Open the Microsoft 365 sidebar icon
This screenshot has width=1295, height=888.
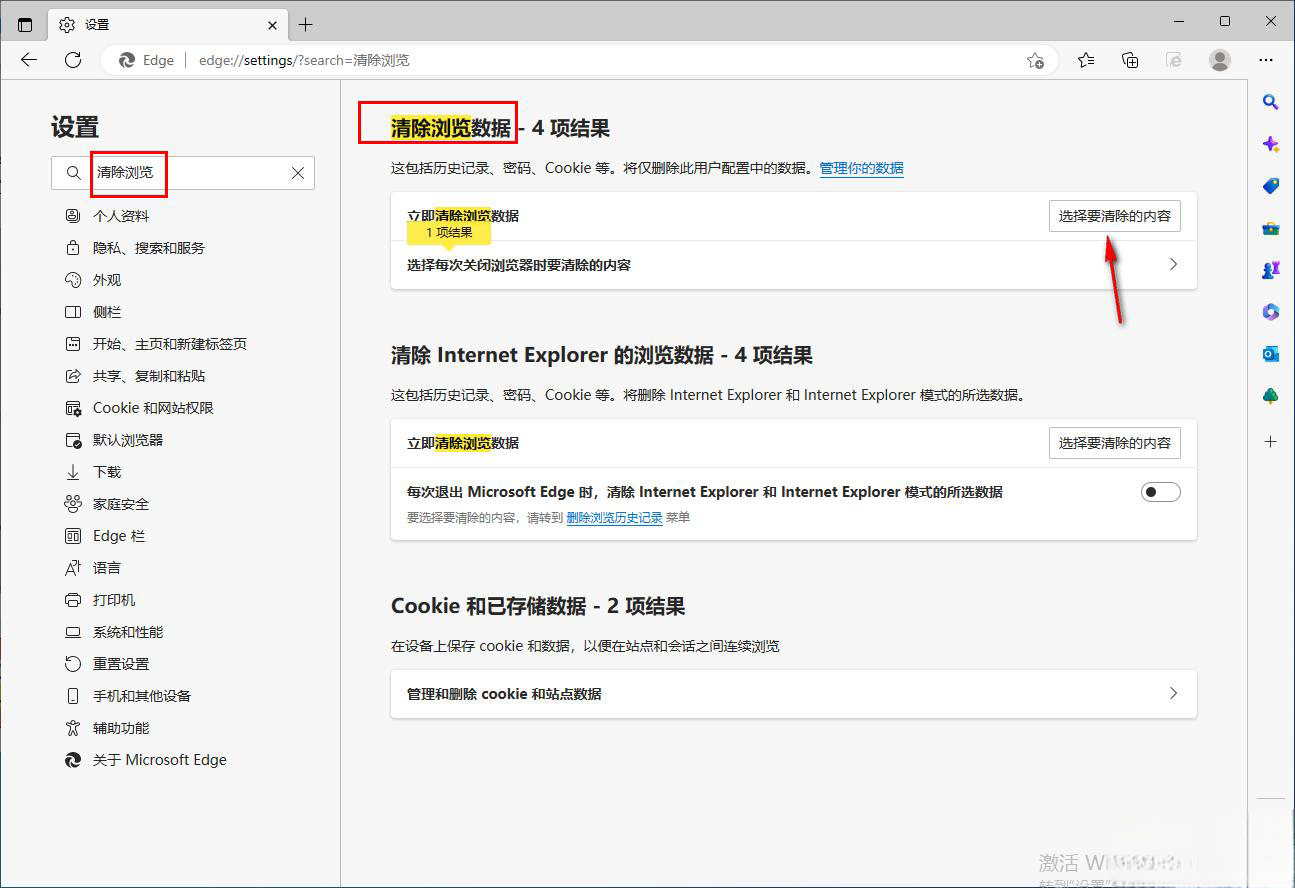1271,312
